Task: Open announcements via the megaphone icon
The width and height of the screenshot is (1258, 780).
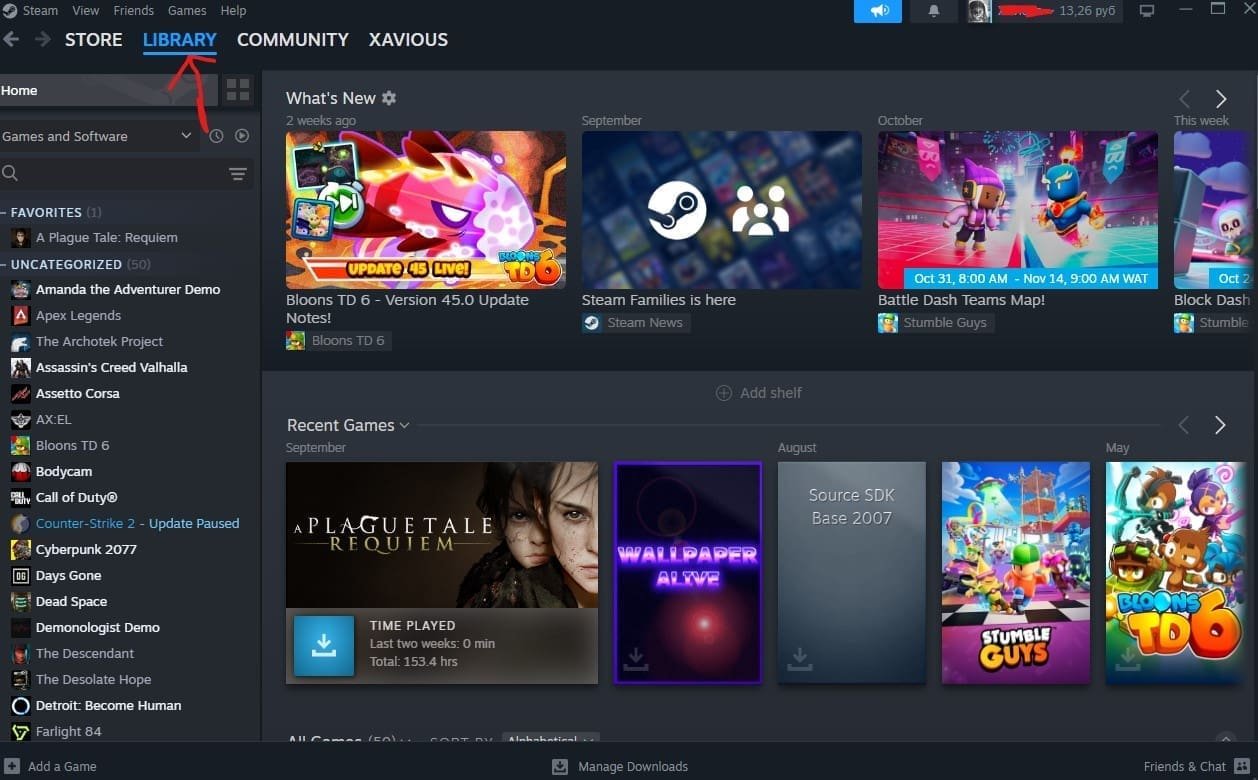Action: [878, 11]
